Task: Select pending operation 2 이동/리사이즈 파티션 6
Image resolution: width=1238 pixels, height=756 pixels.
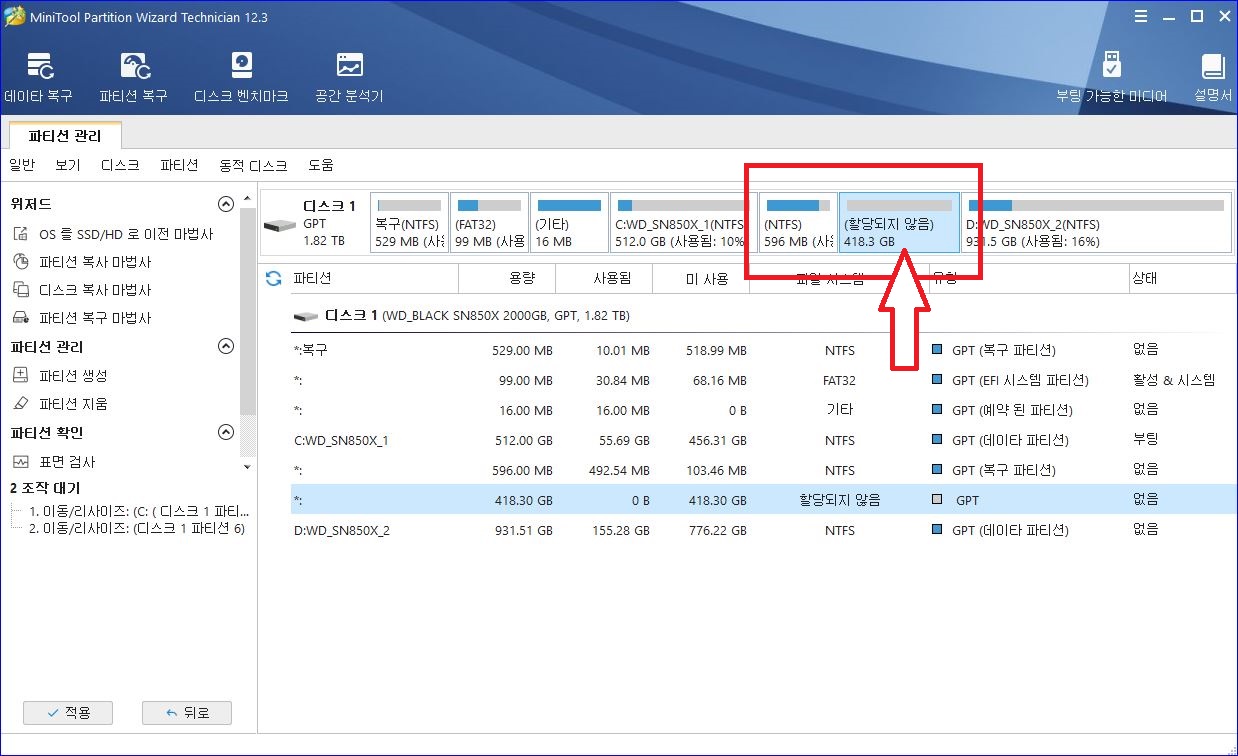Action: [136, 529]
